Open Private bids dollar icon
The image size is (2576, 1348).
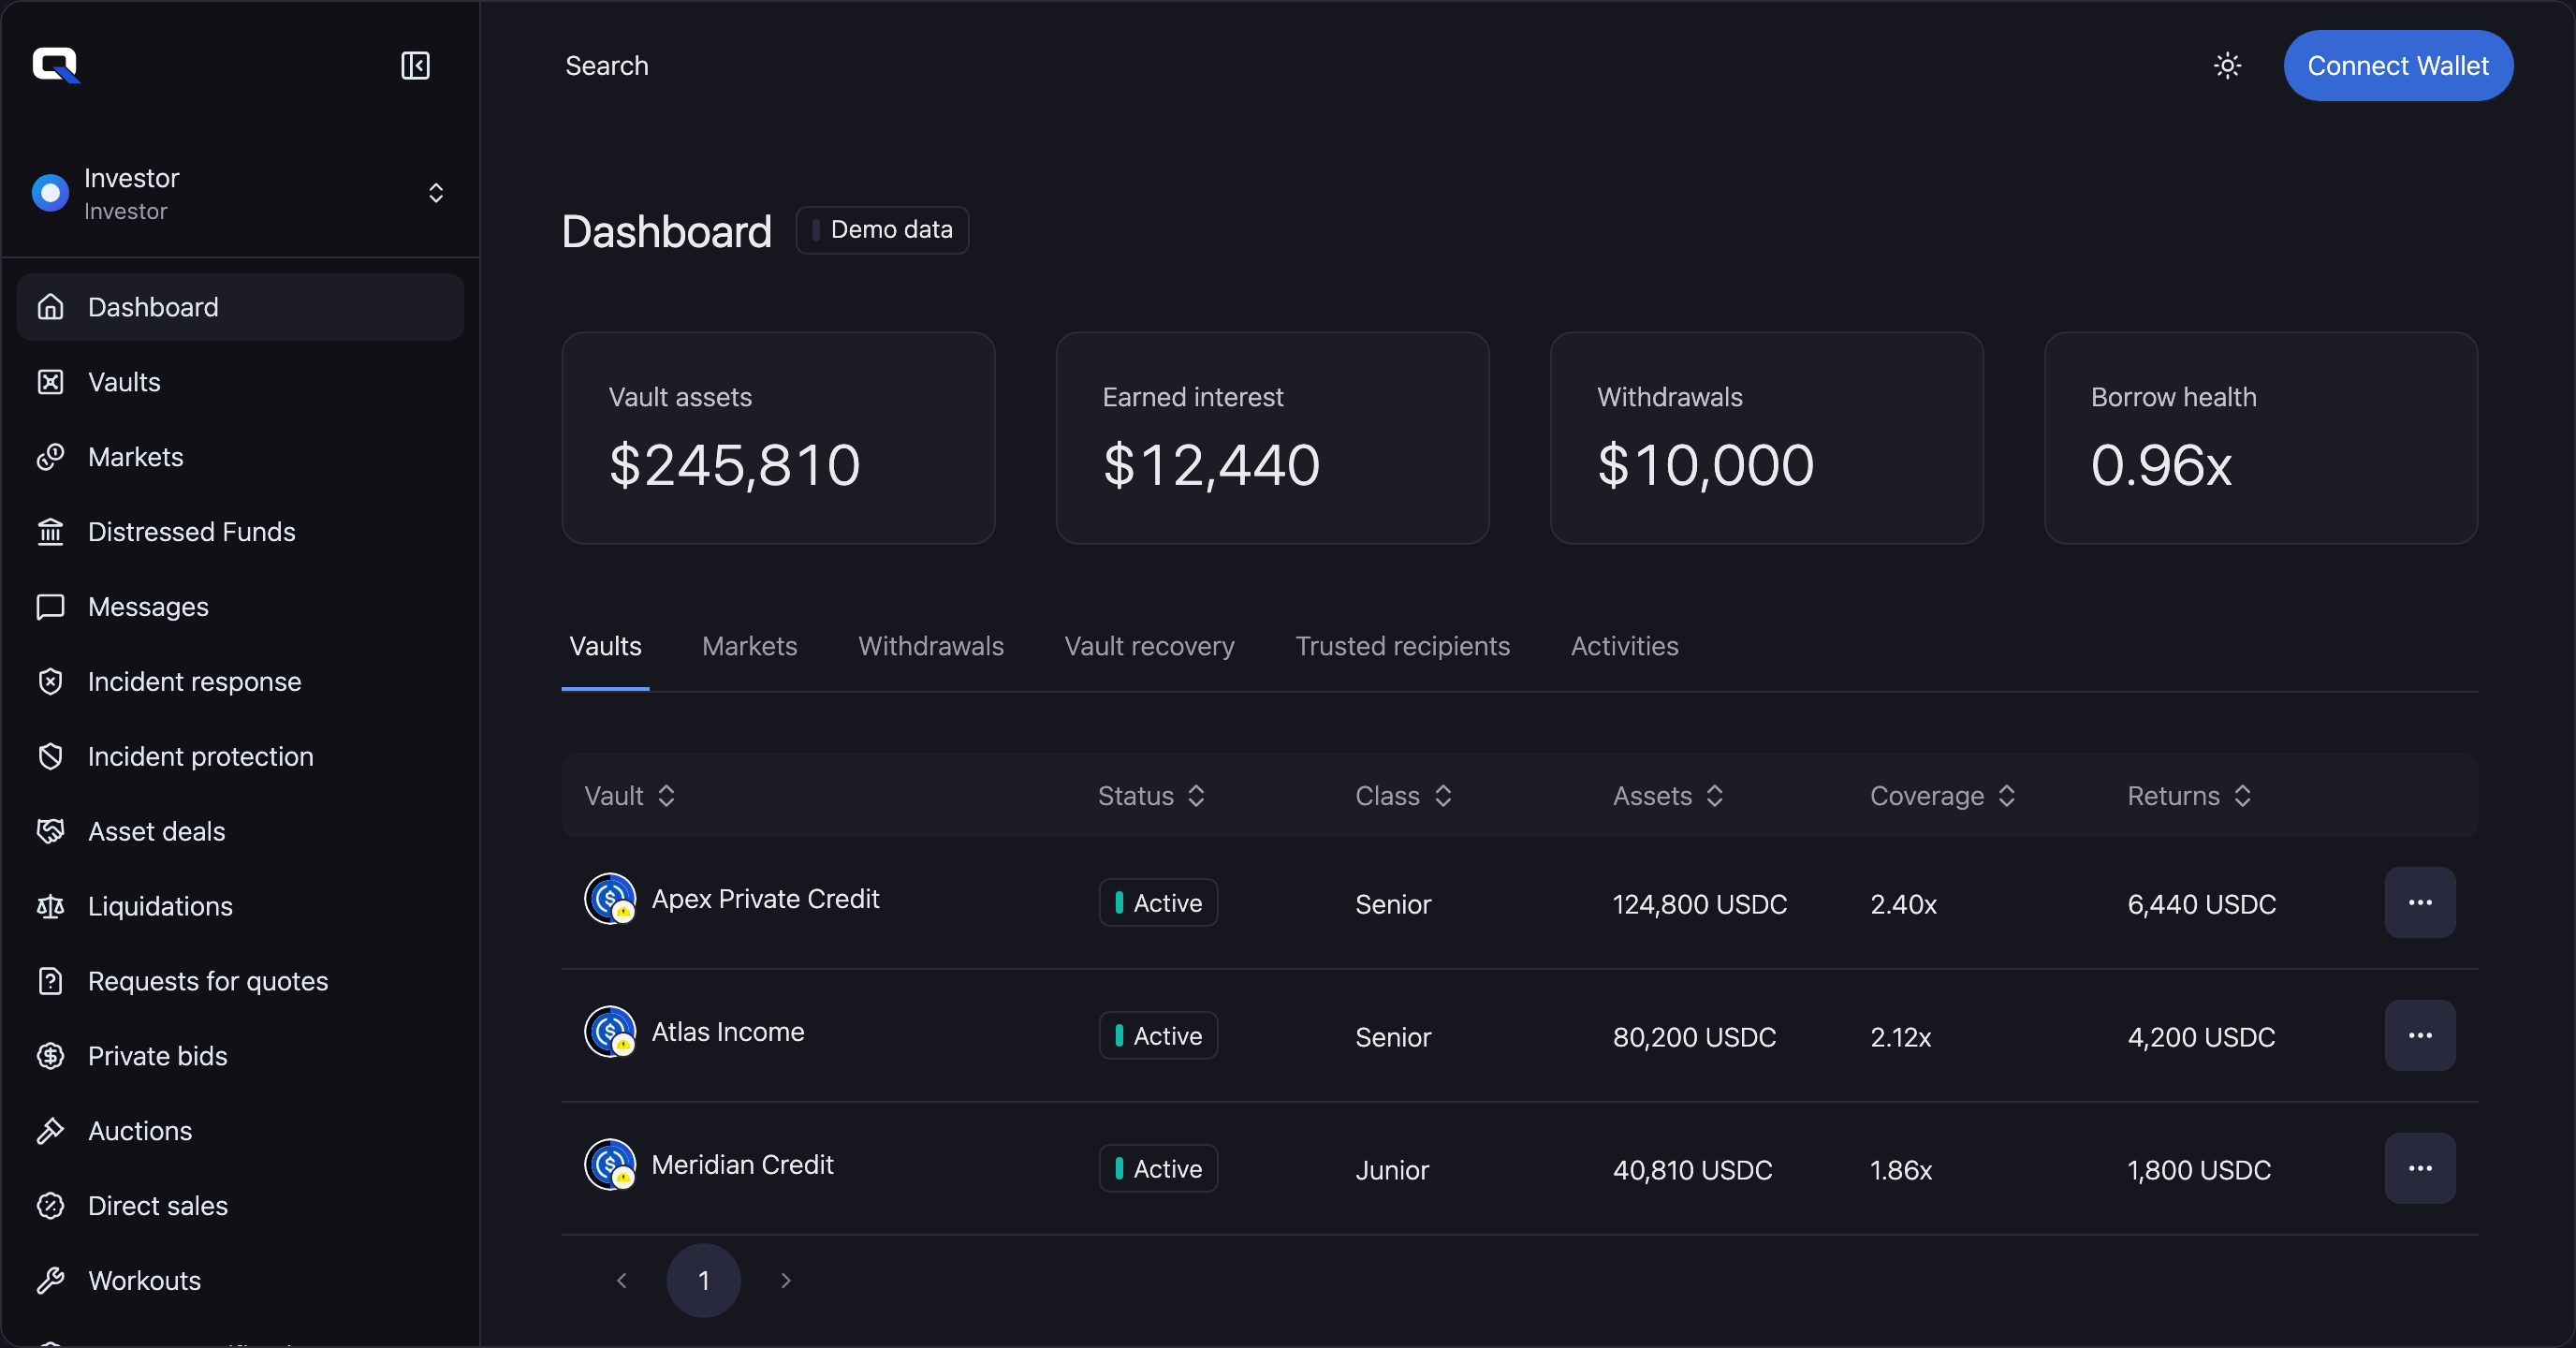point(50,1056)
